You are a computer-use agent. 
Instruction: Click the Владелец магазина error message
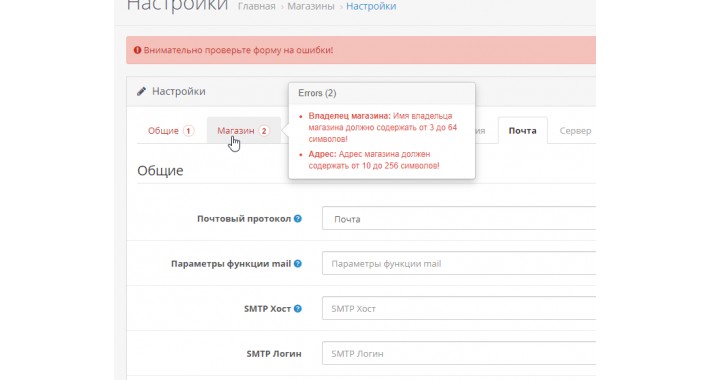tap(383, 127)
